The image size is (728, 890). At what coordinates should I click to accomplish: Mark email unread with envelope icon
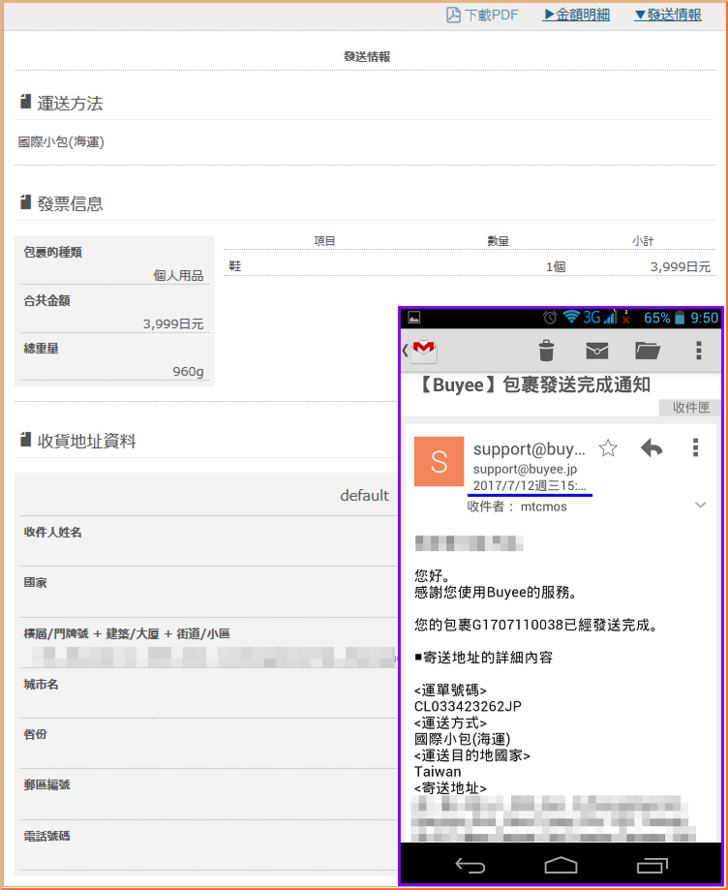(597, 350)
